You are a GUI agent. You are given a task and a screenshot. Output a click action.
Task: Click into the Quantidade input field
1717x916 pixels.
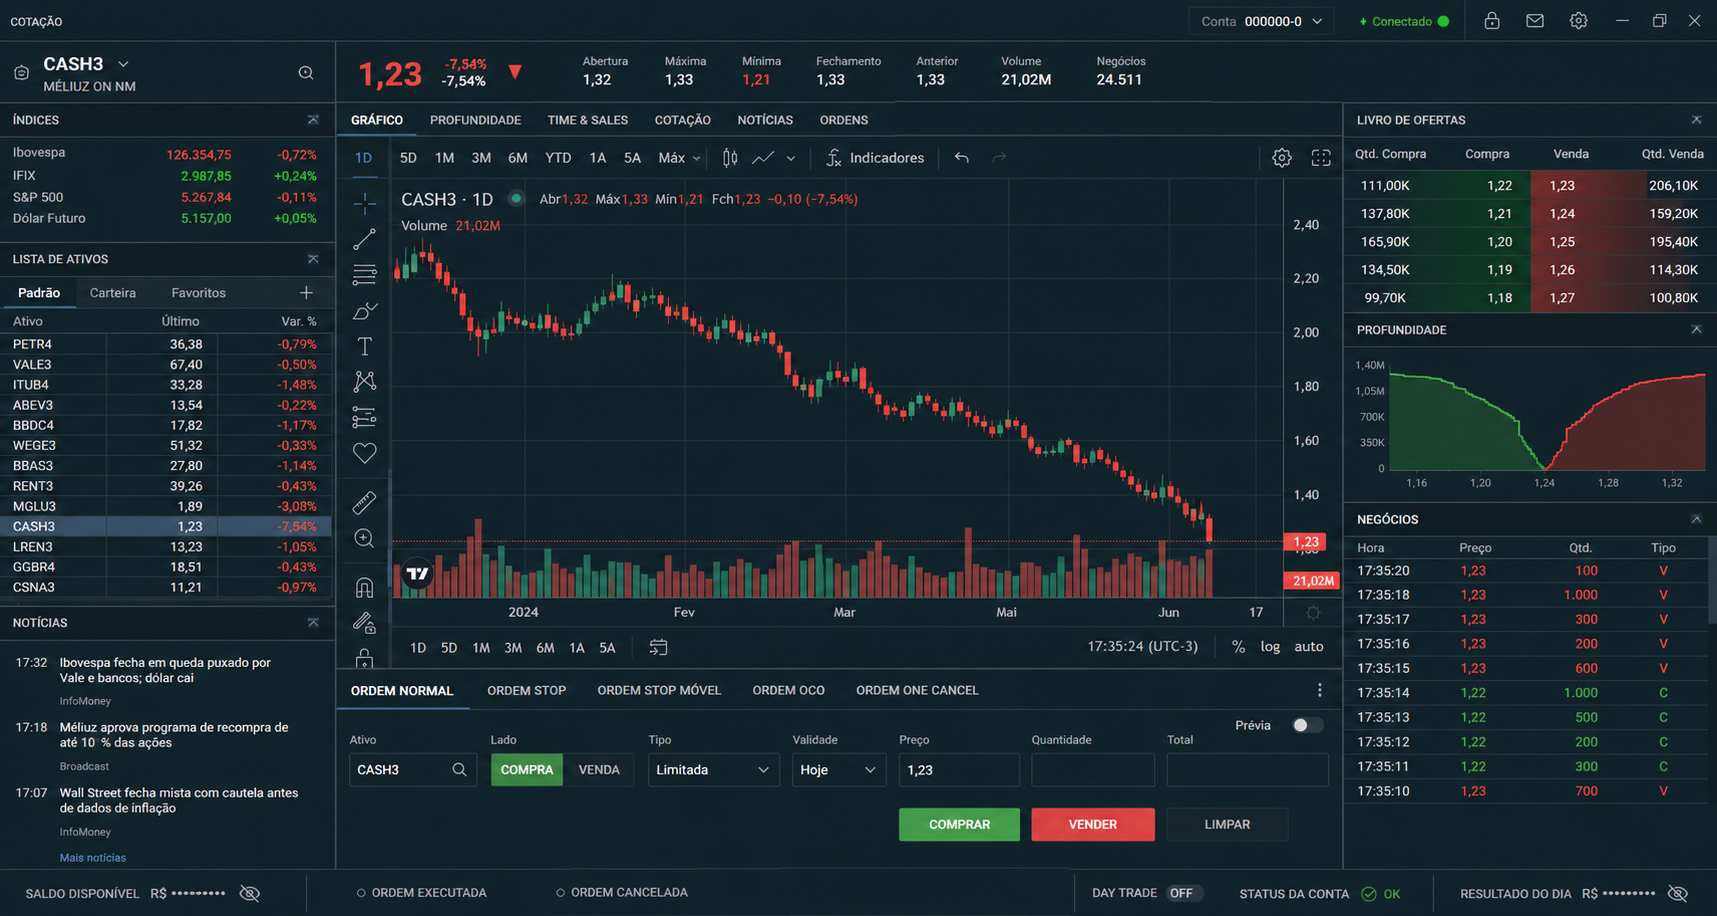1093,770
